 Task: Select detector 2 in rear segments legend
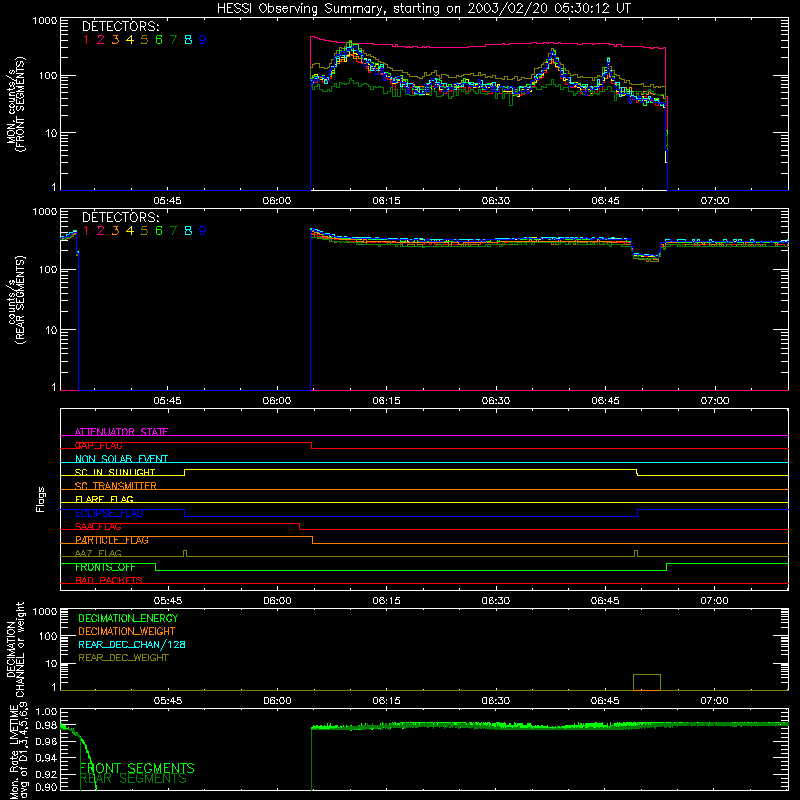coord(101,231)
